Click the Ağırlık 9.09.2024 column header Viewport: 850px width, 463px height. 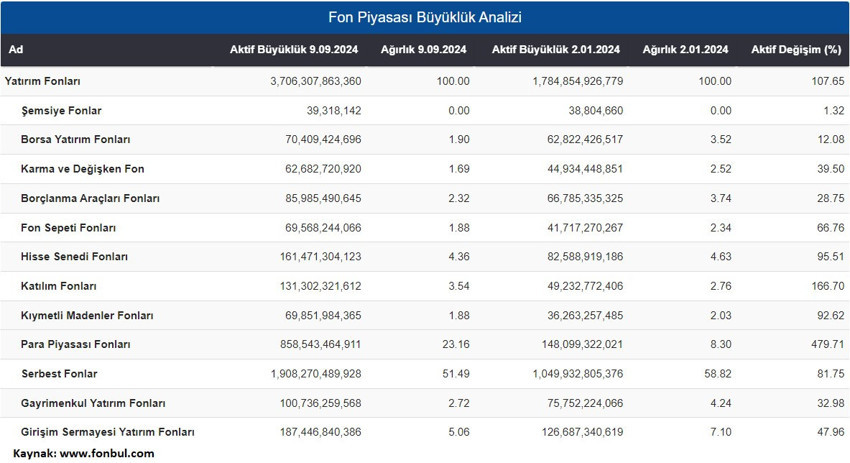(x=423, y=50)
